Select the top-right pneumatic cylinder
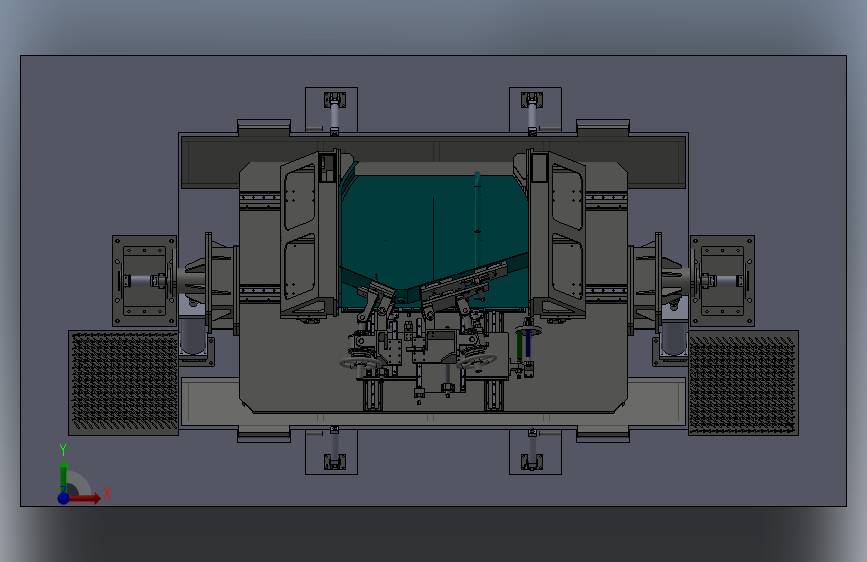867x562 pixels. pyautogui.click(x=532, y=114)
